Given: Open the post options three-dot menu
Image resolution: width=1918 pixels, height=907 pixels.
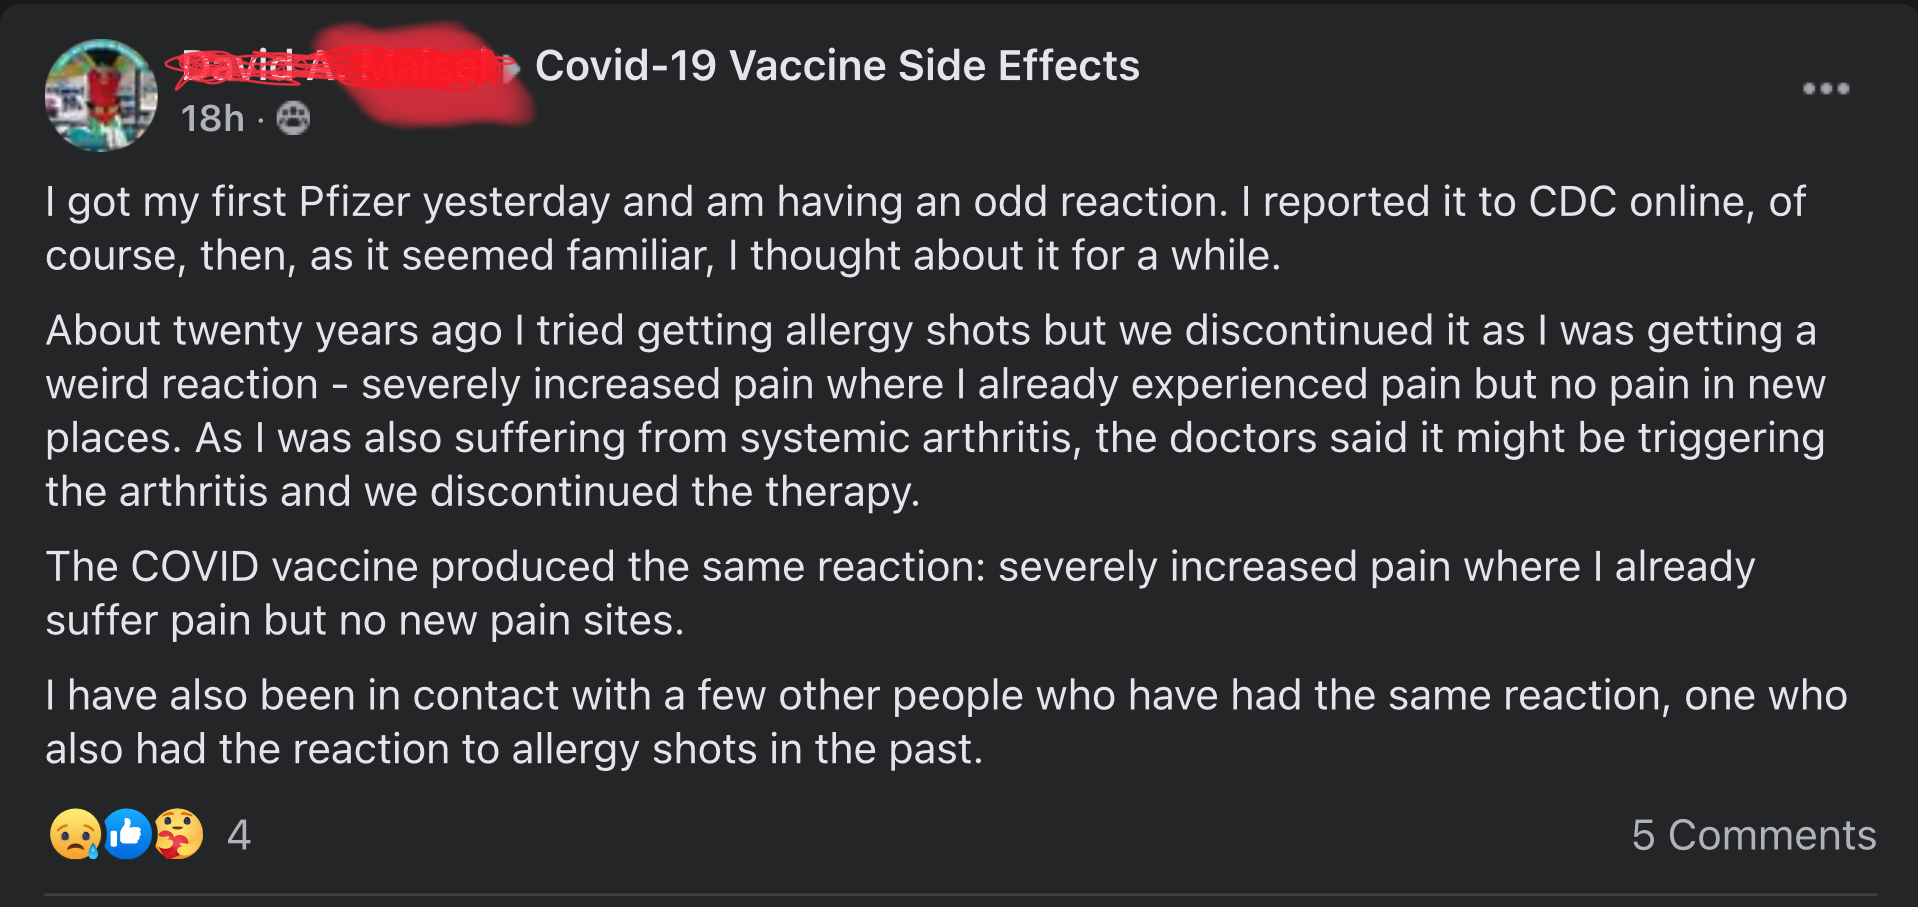Looking at the screenshot, I should pos(1825,89).
